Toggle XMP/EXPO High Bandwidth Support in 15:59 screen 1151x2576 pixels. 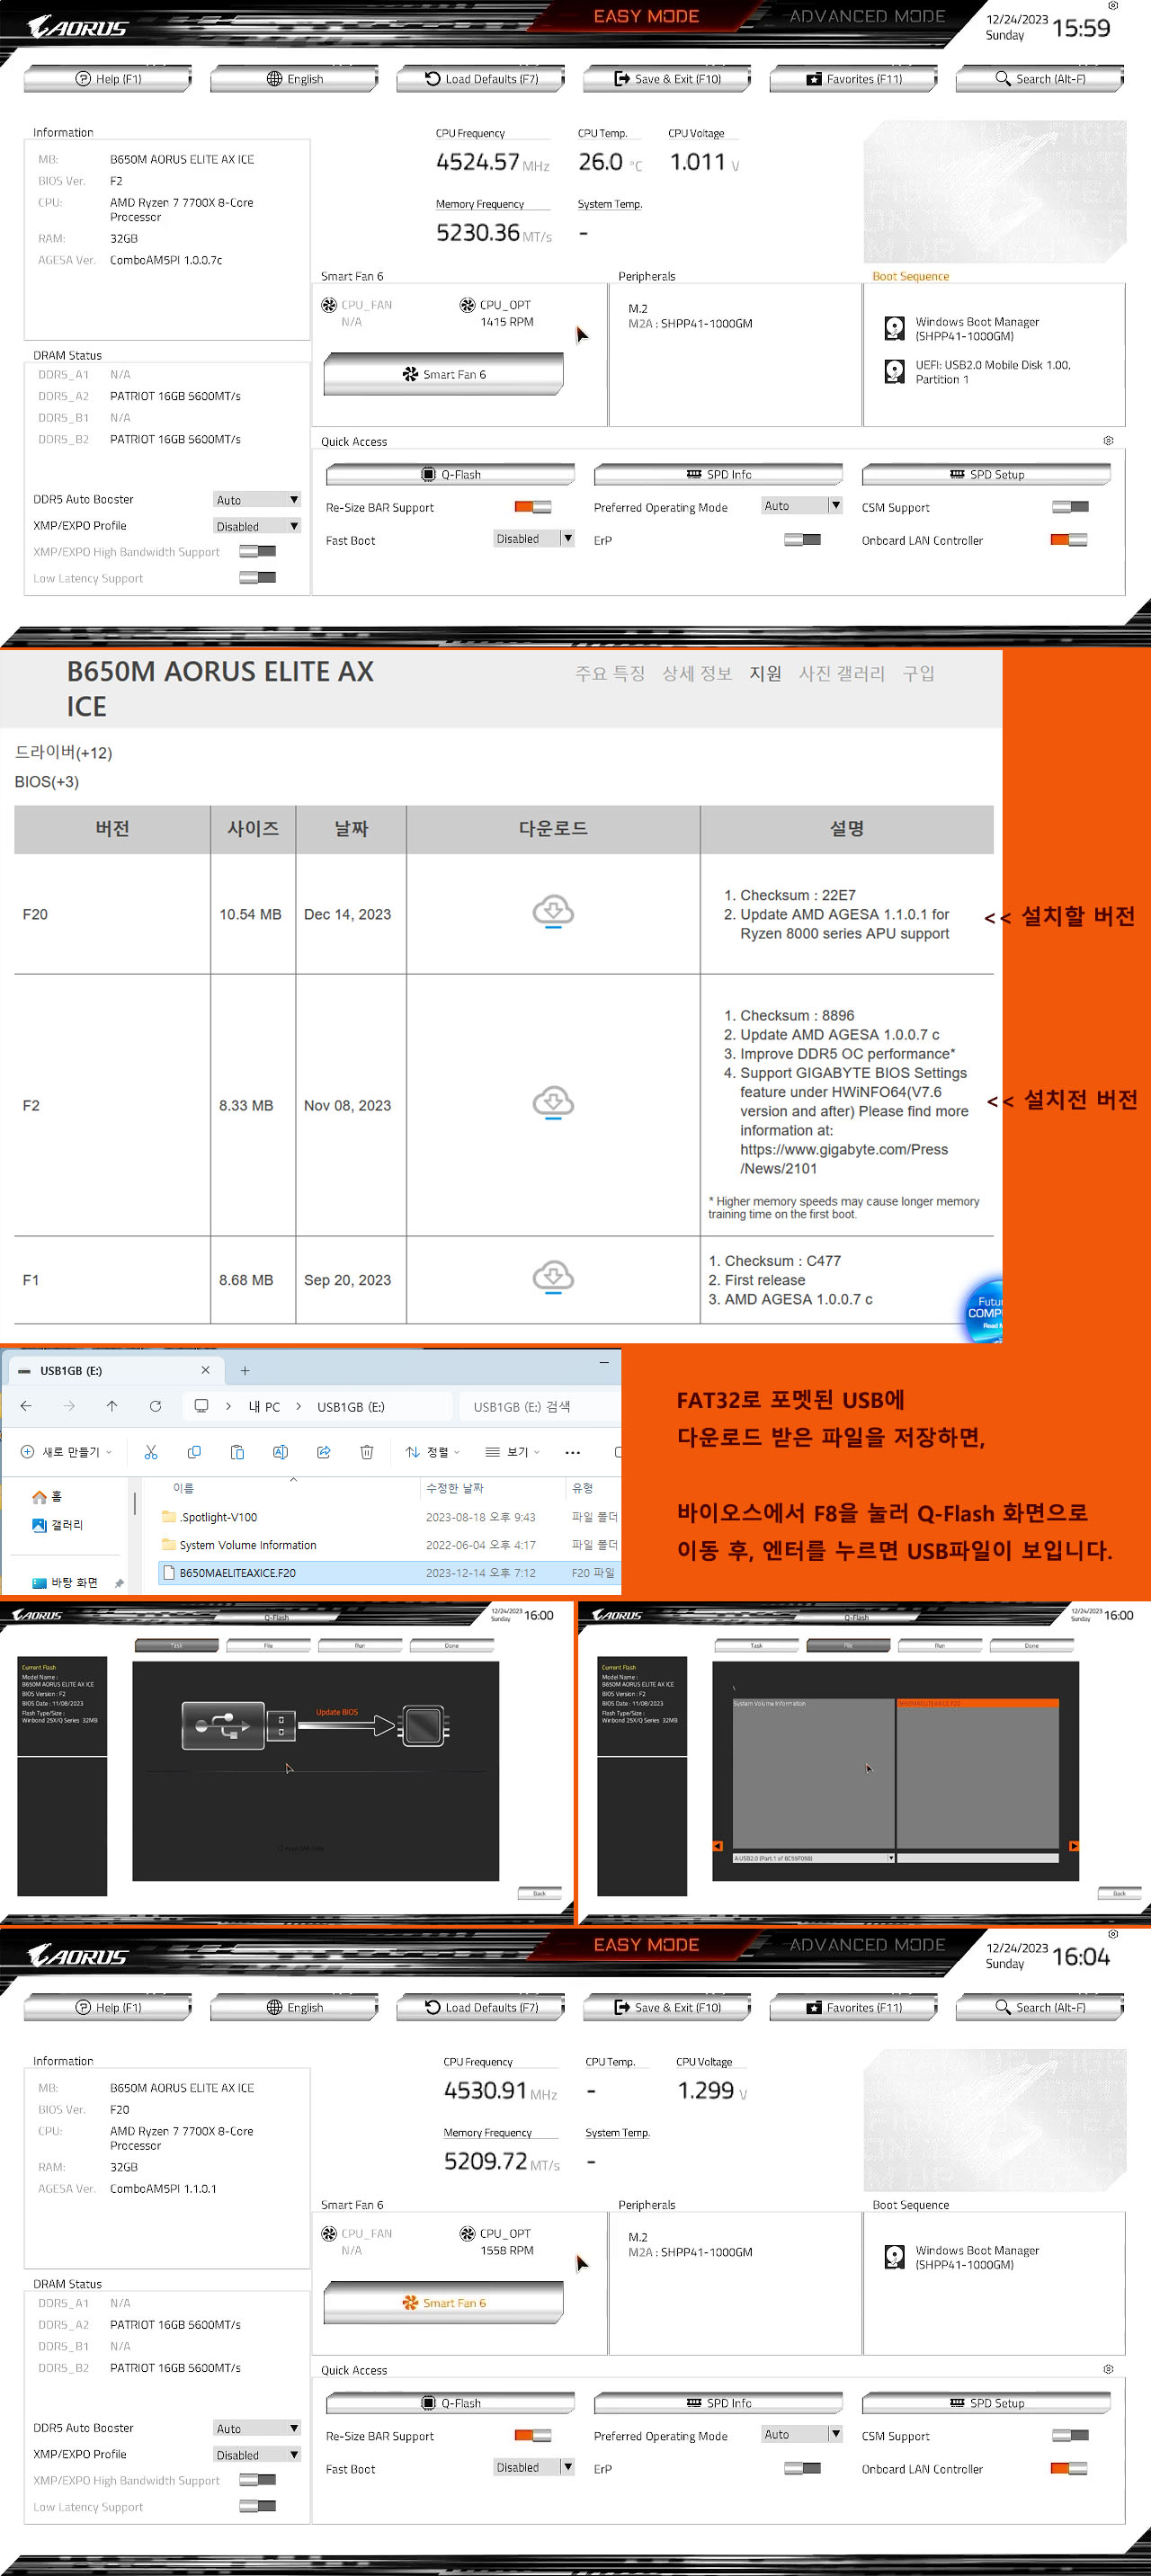pyautogui.click(x=257, y=551)
